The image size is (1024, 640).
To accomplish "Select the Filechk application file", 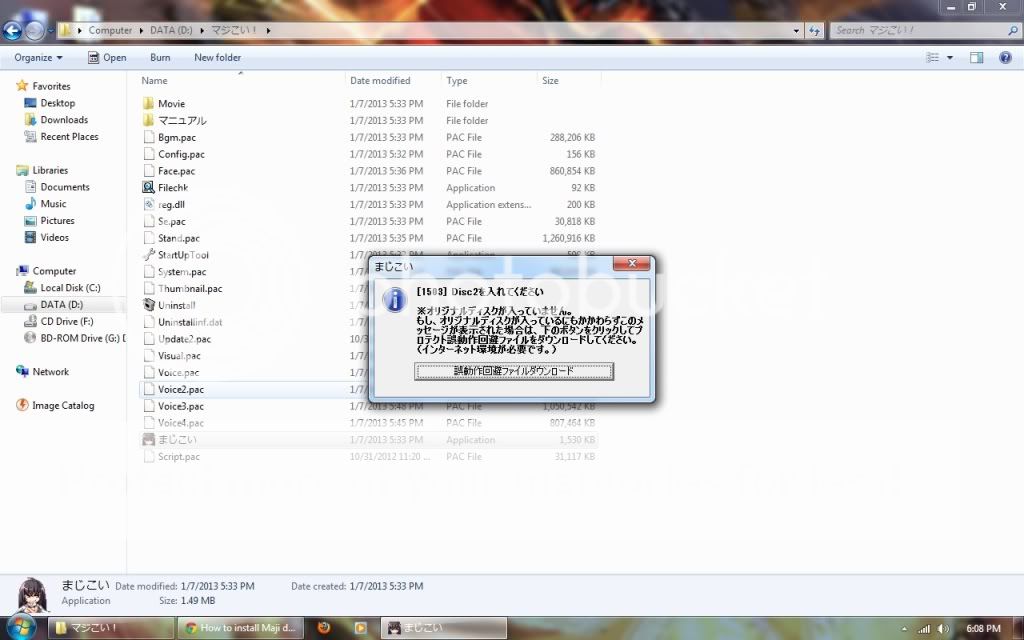I will coord(172,188).
